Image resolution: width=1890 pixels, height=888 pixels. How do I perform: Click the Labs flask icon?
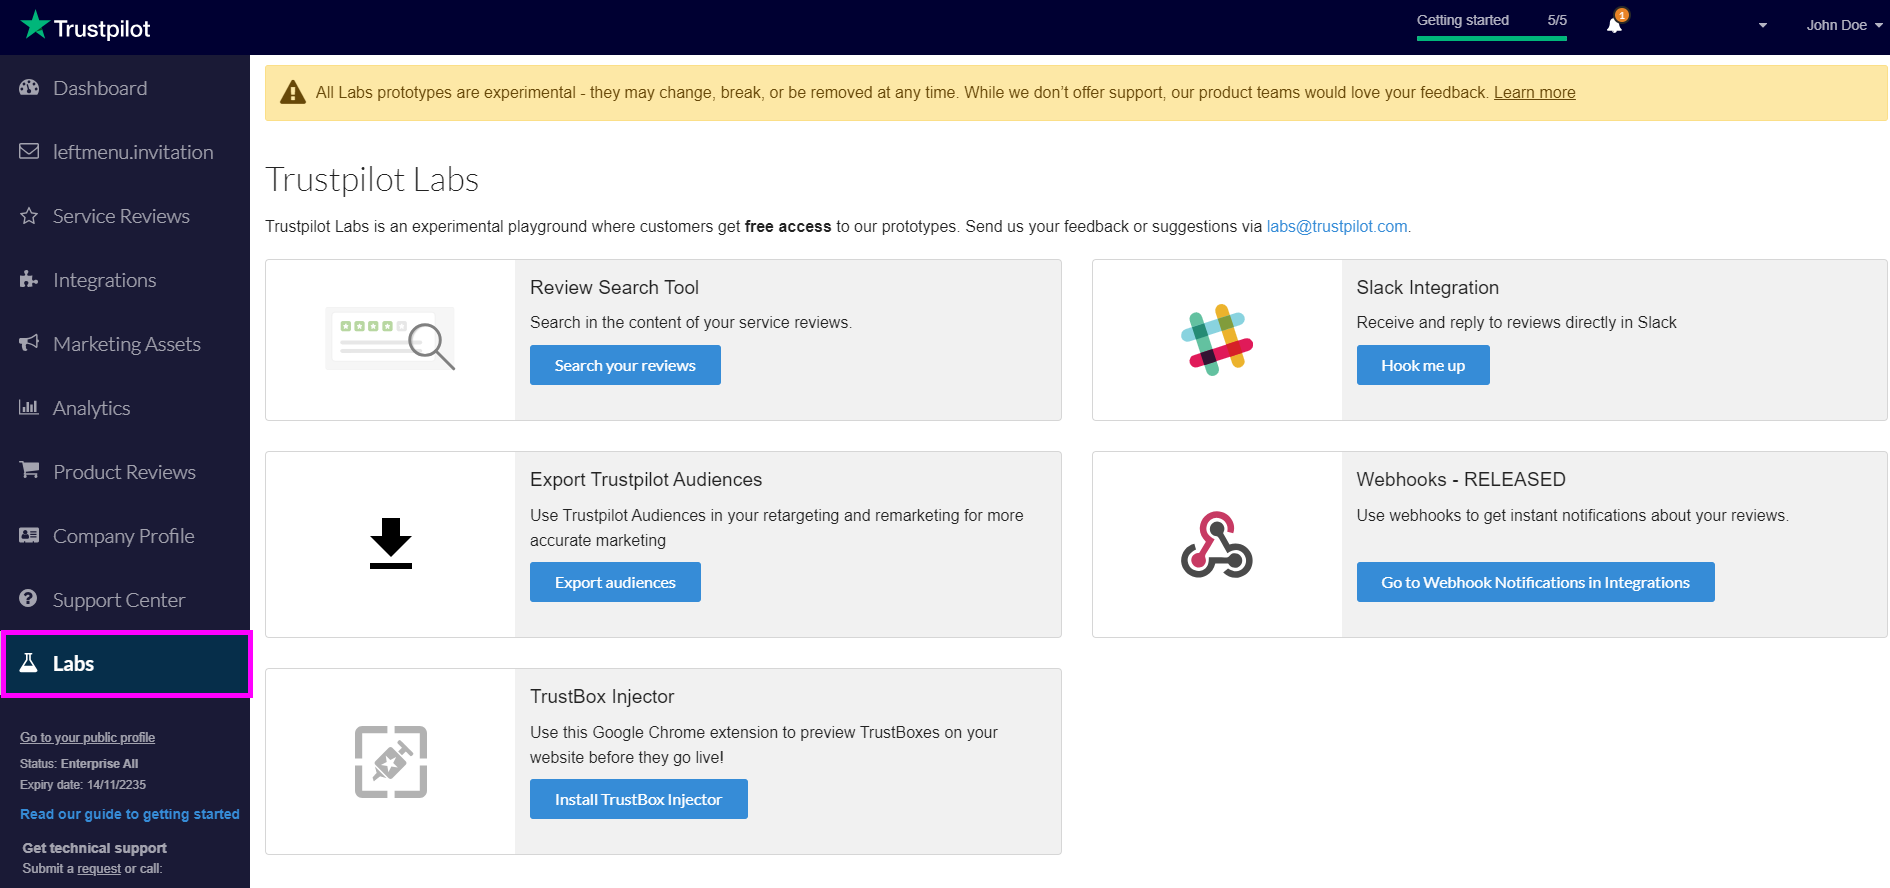(x=29, y=663)
